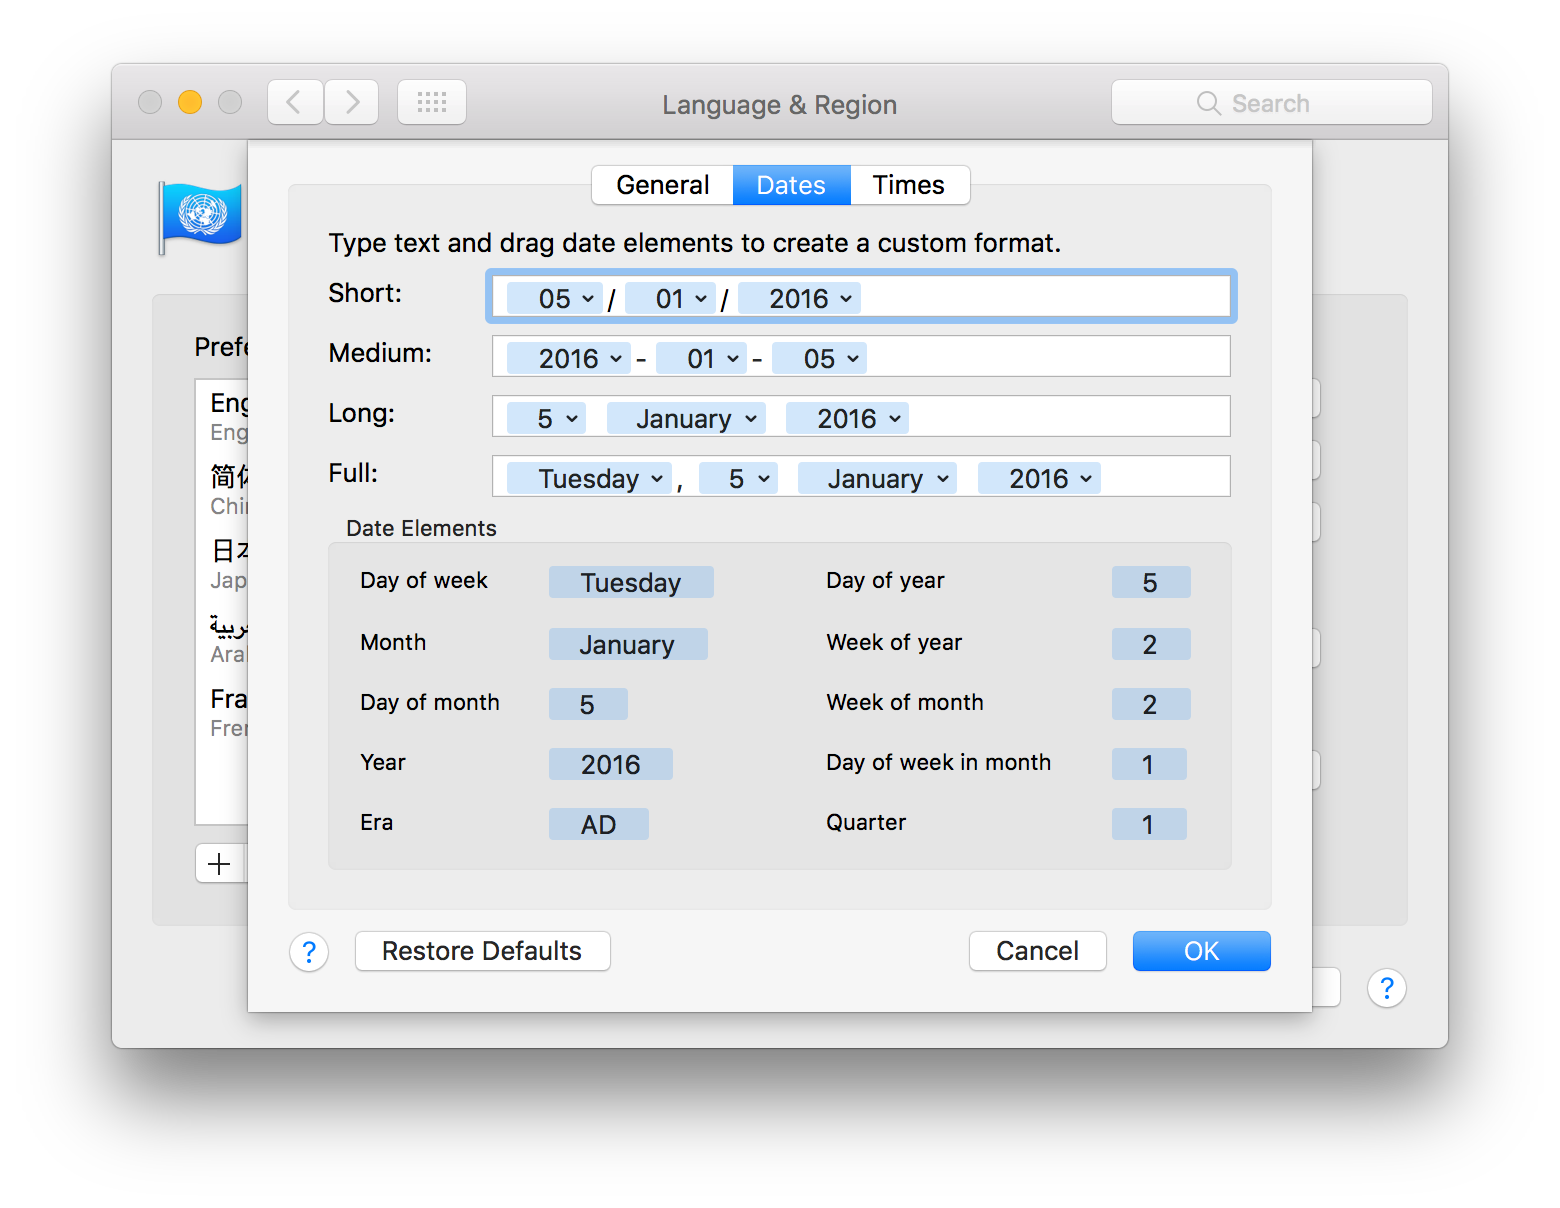Screen dimensions: 1560x1208
Task: Select the AD Era element
Action: coord(598,823)
